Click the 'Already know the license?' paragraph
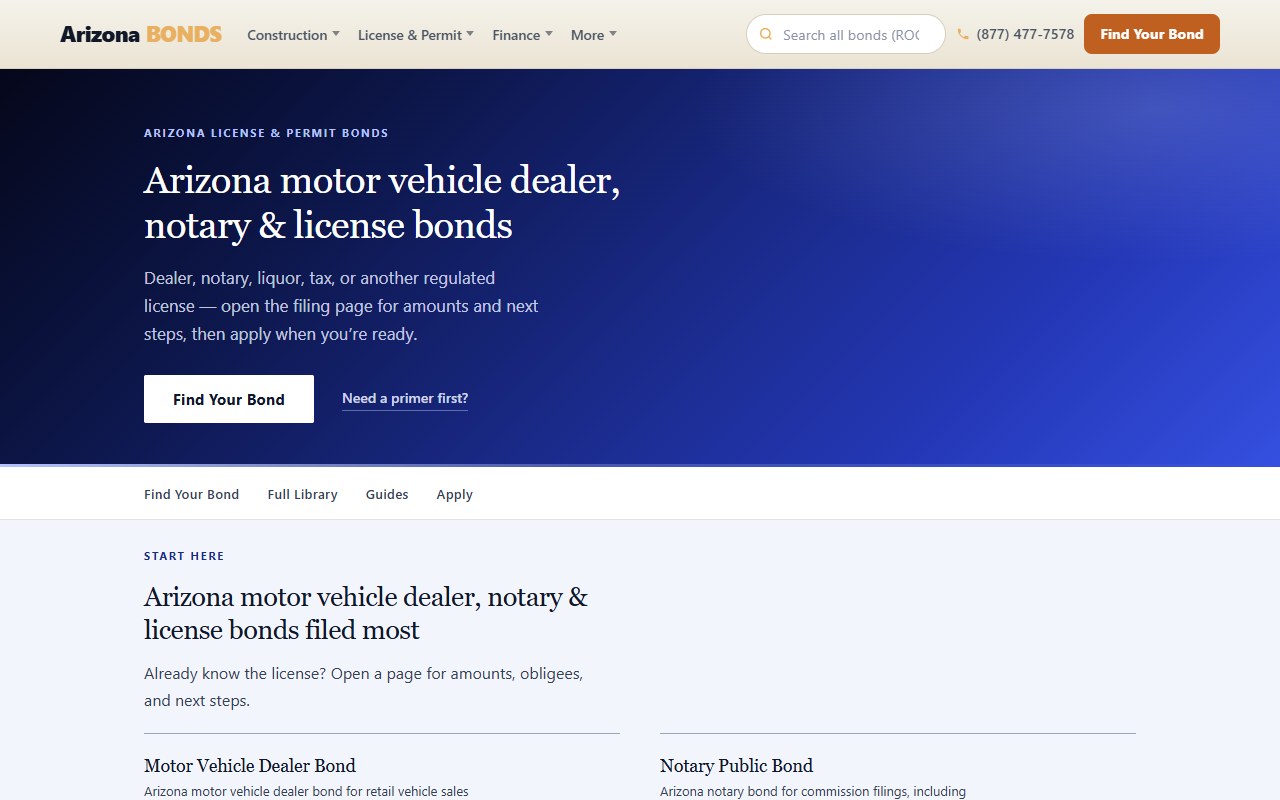 pos(364,687)
